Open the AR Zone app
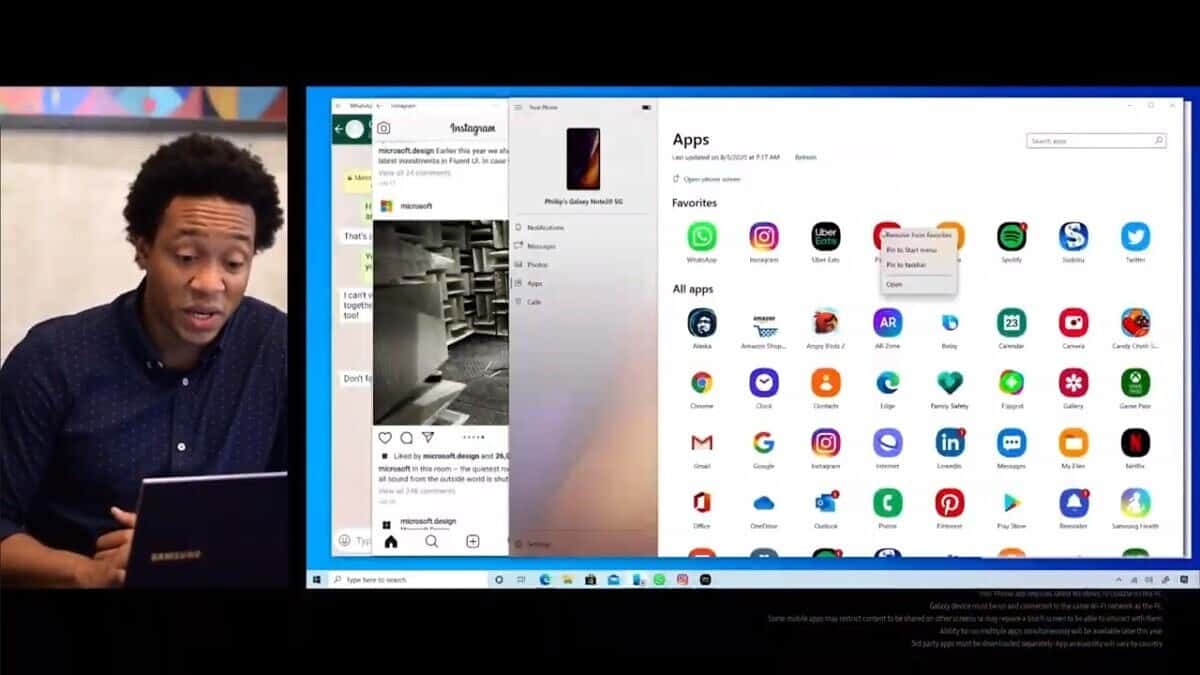The height and width of the screenshot is (675, 1200). click(887, 322)
